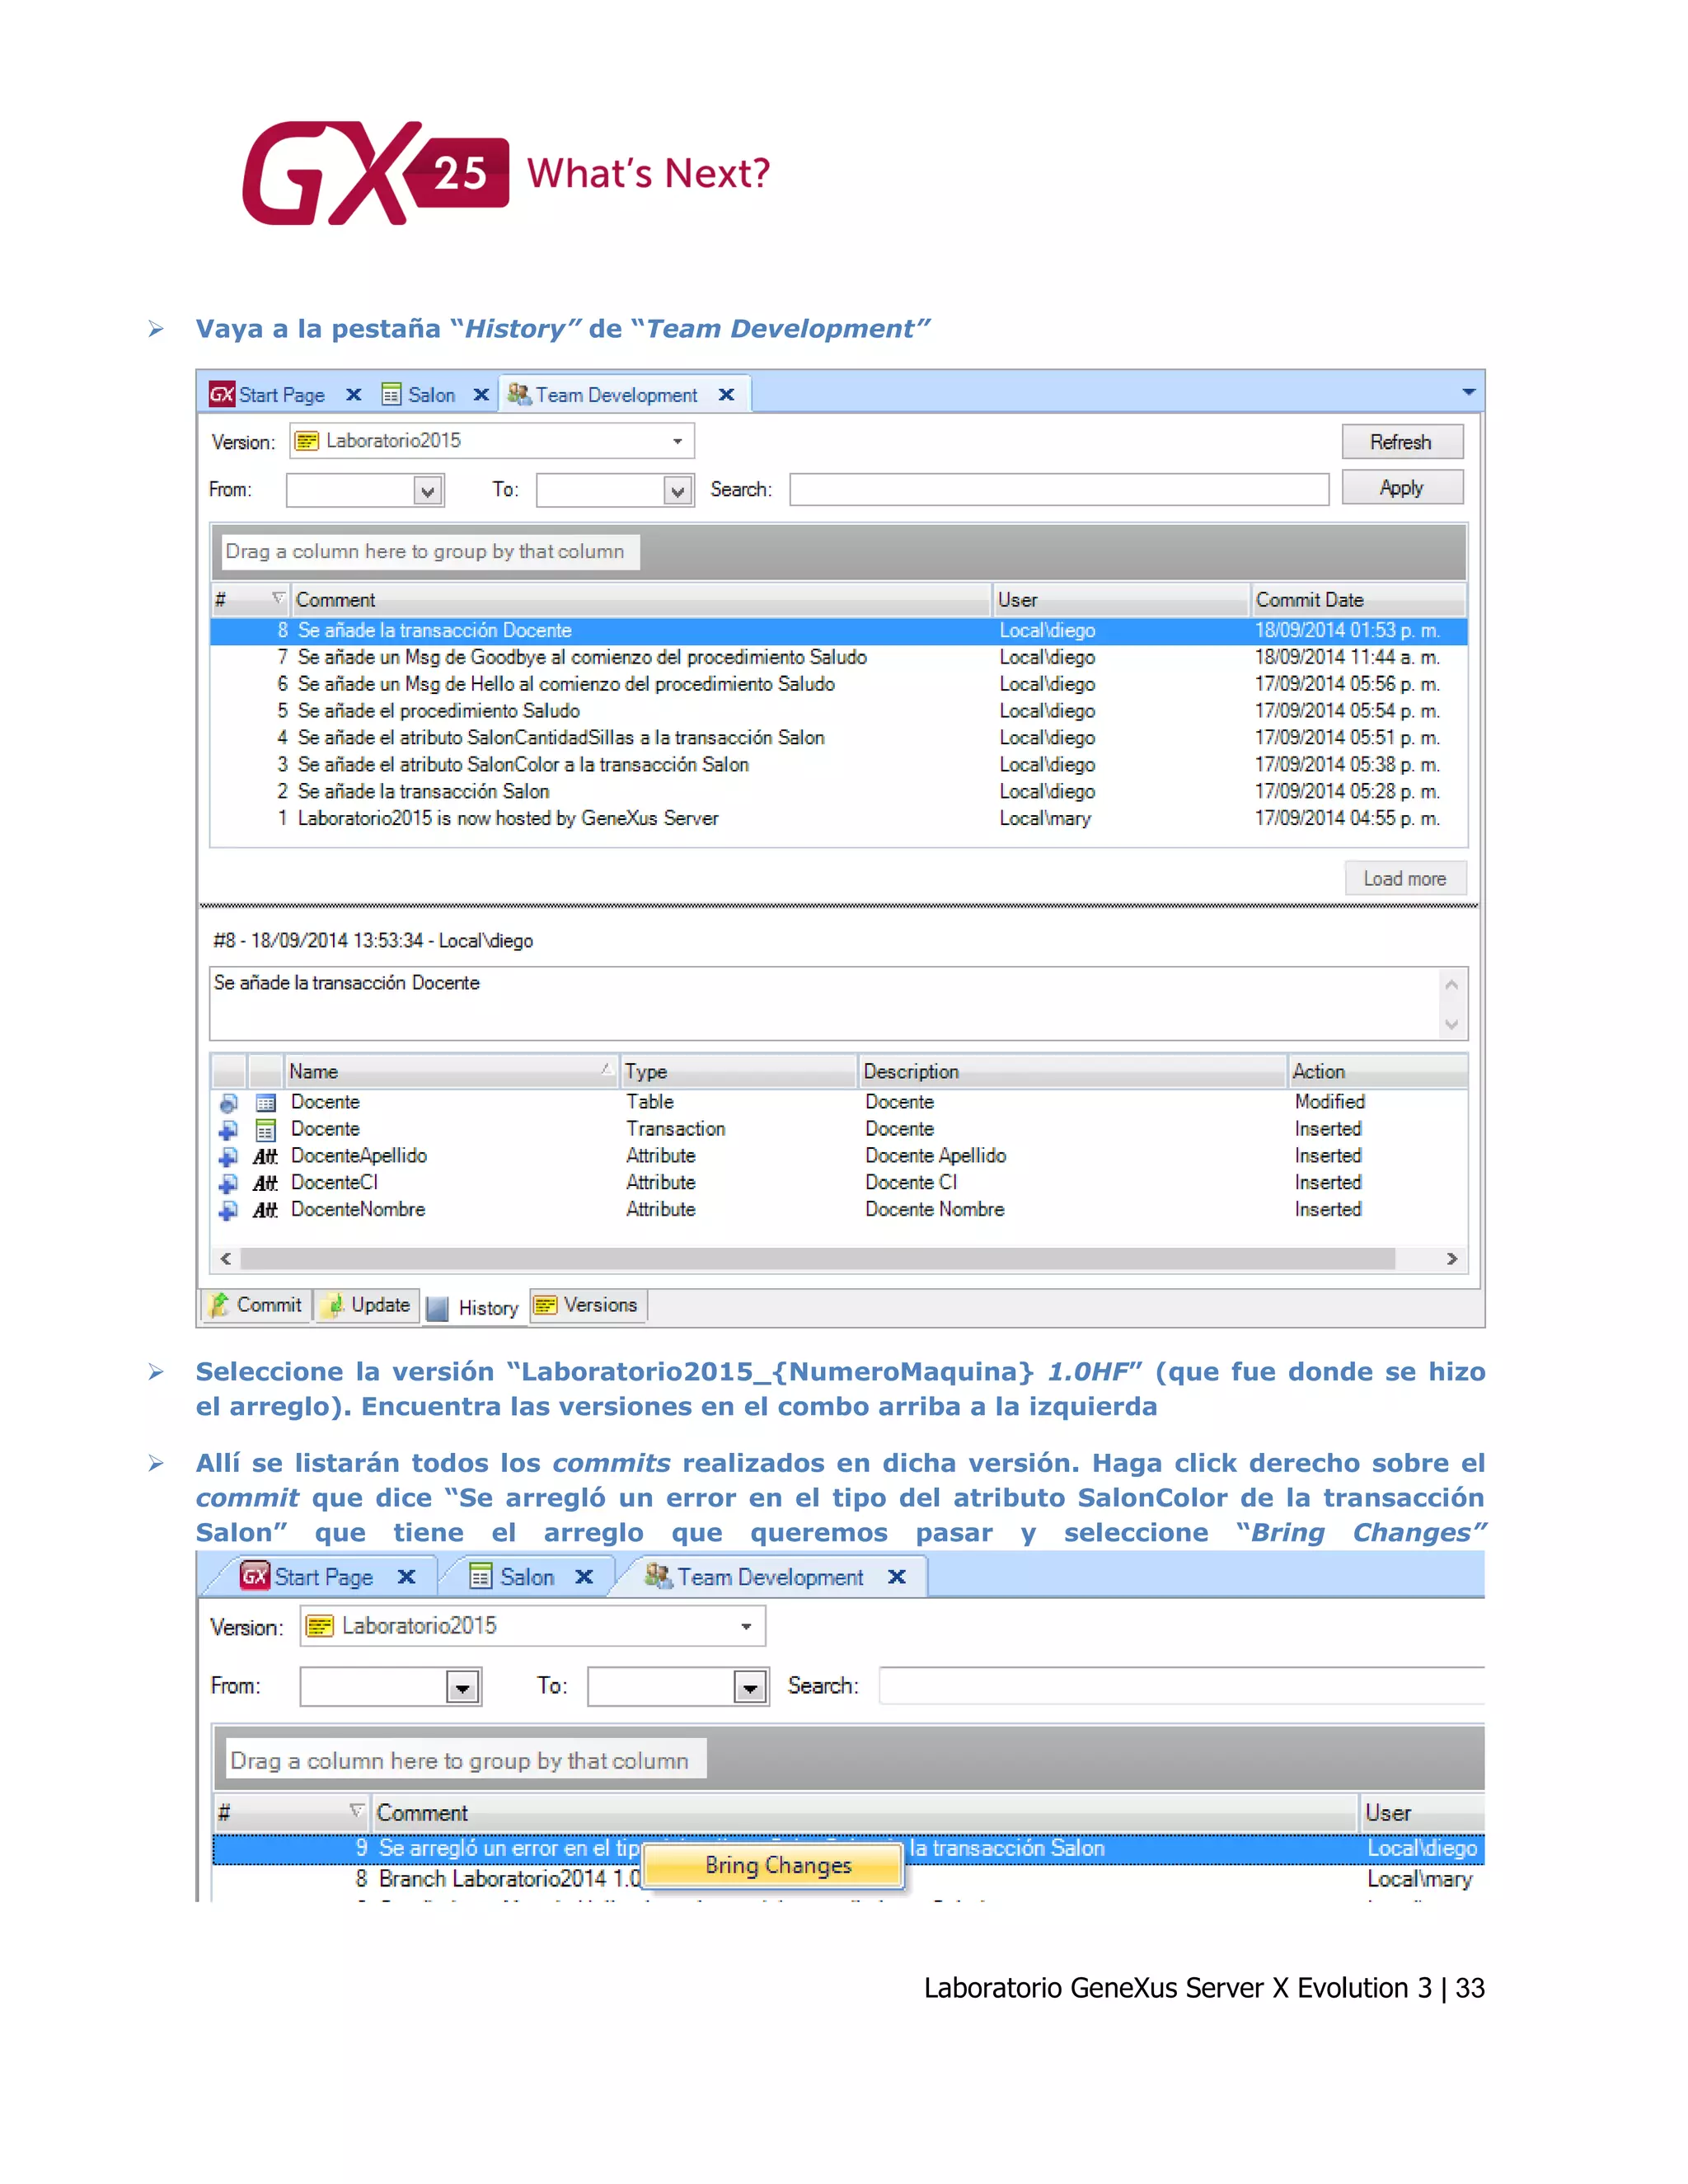Select commit 'Se añade la transacción Docente'

[x=839, y=631]
